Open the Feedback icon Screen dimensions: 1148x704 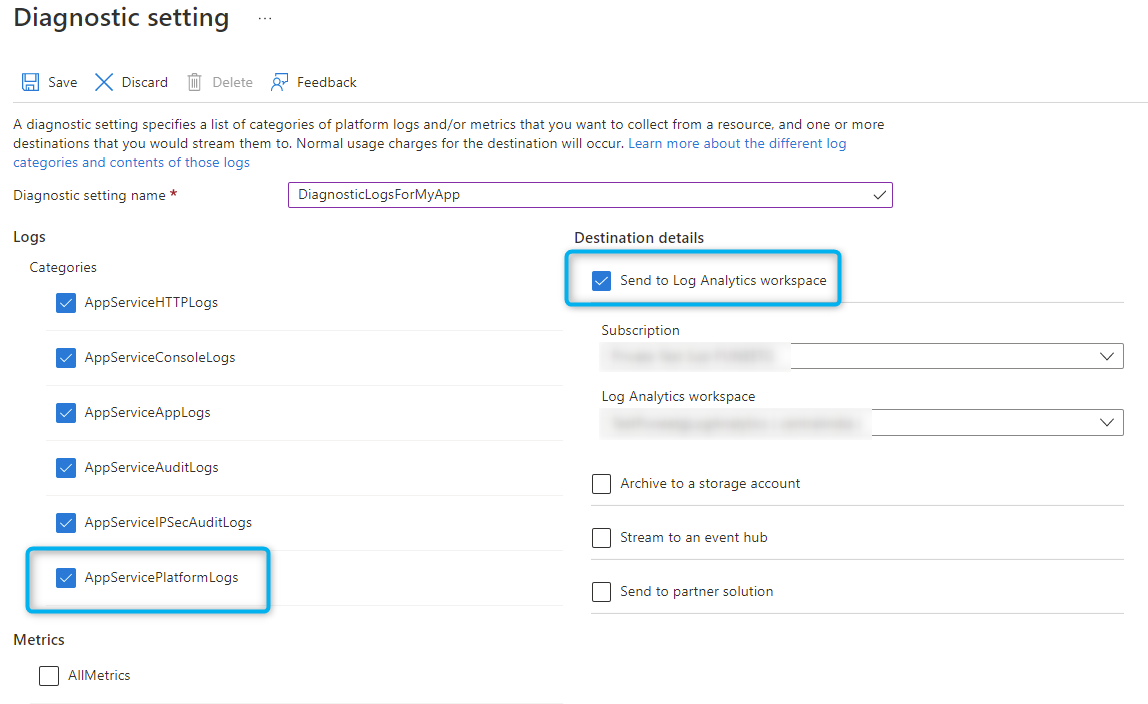click(278, 82)
